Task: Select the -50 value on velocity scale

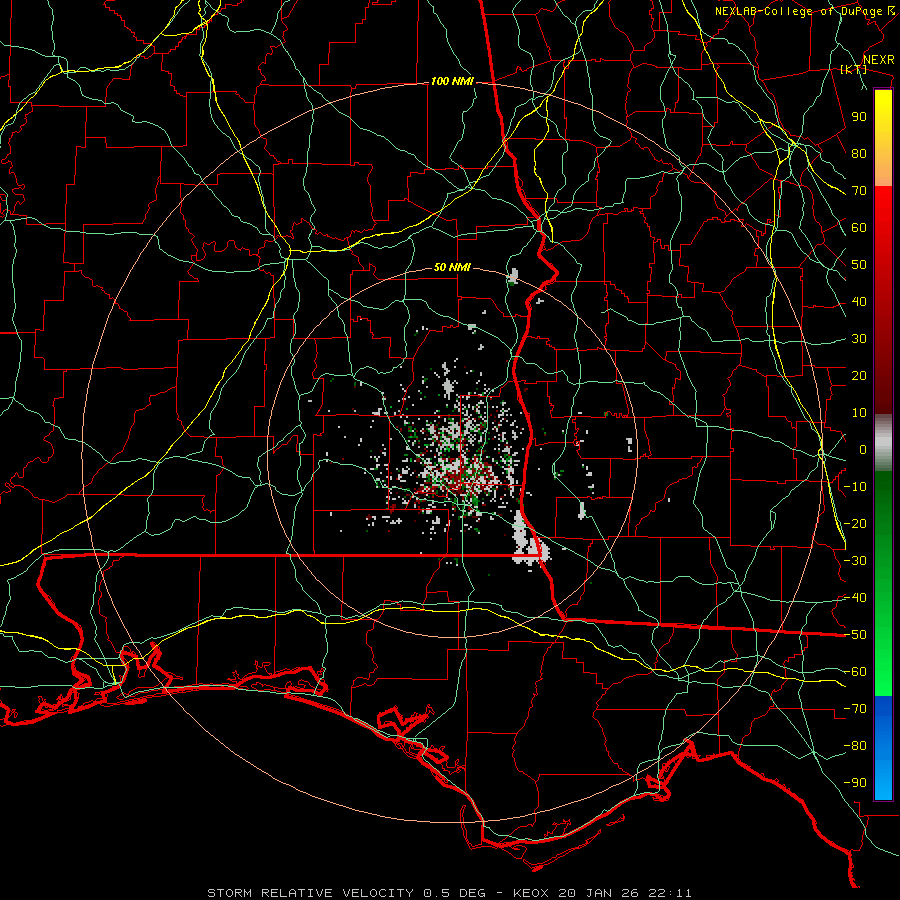Action: tap(855, 635)
